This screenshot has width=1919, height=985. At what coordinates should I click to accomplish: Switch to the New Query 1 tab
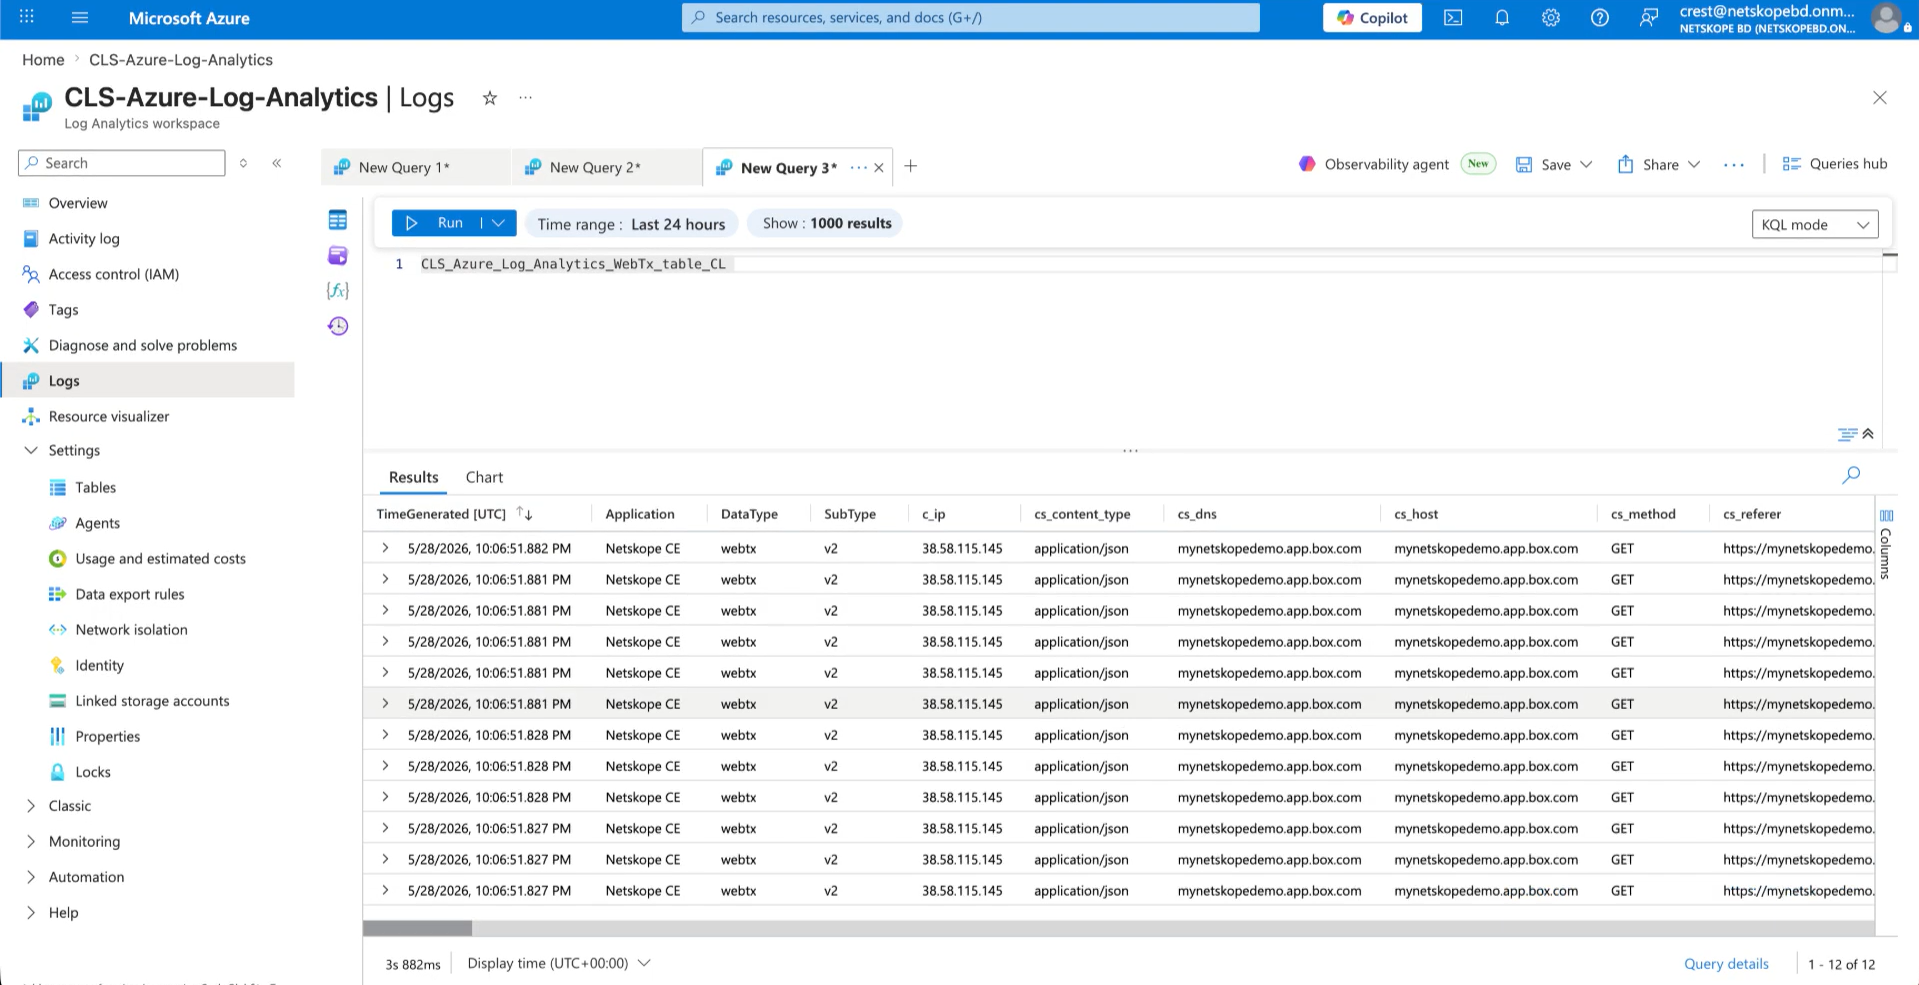[x=416, y=167]
